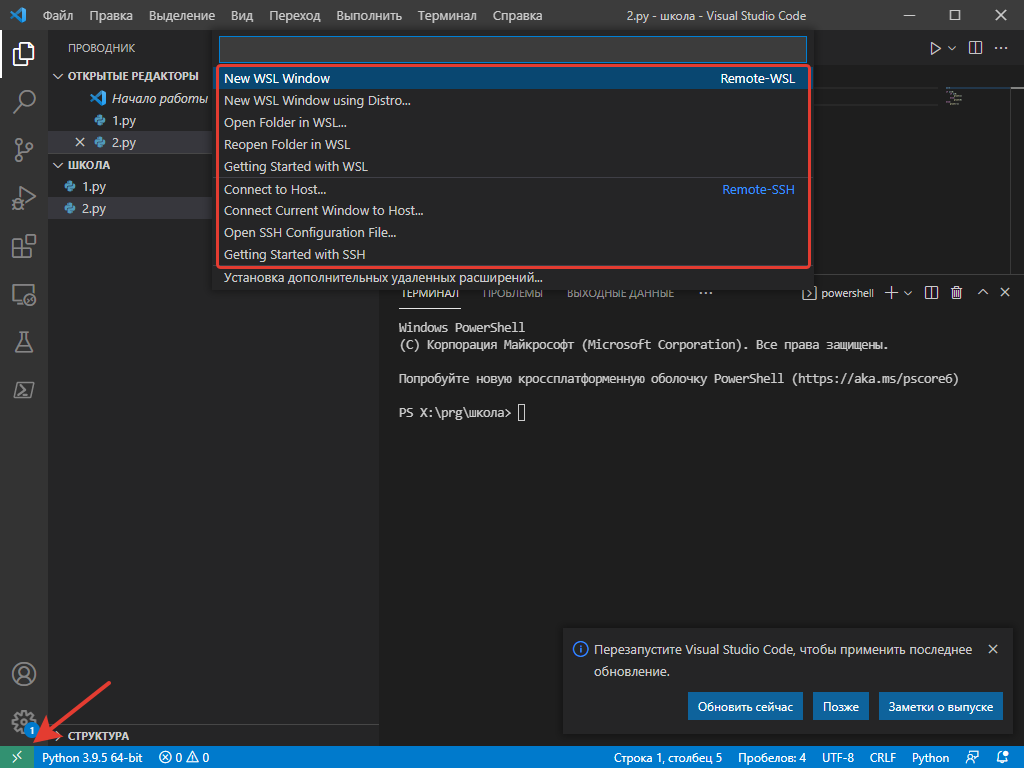Select Reopen Folder in WSL

click(513, 144)
